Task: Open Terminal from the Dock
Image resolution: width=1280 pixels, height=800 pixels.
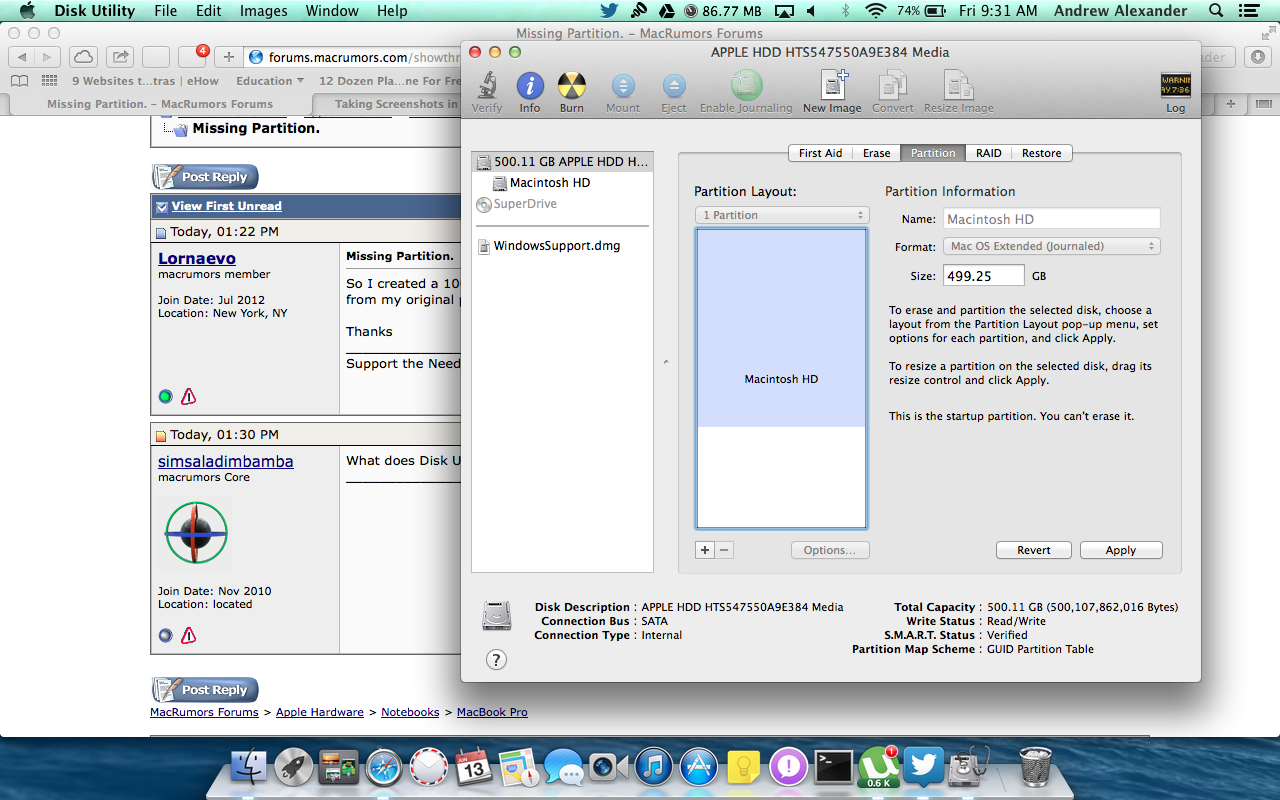Action: tap(833, 767)
